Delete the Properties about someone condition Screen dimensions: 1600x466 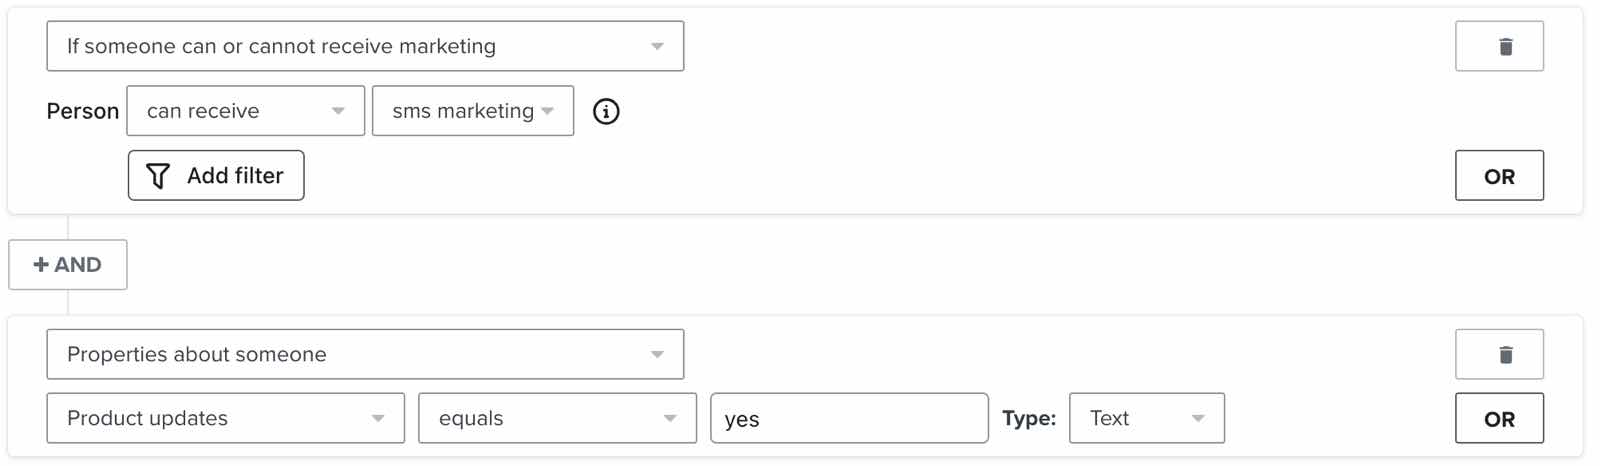(1505, 355)
